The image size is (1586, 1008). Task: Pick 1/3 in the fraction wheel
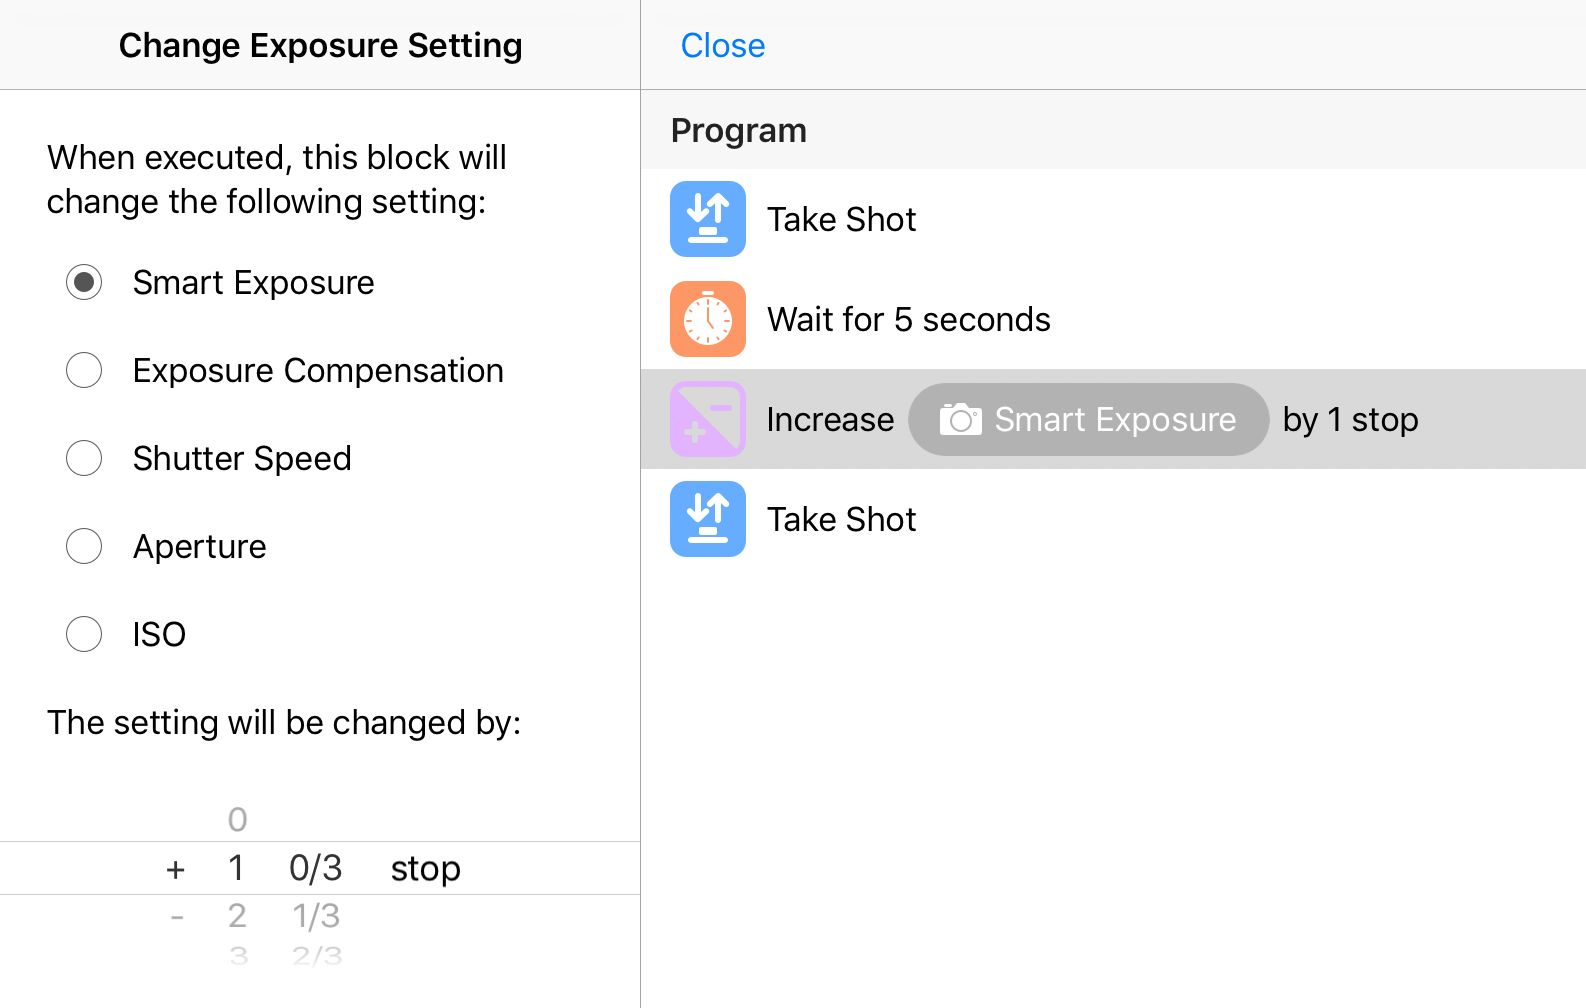click(316, 915)
